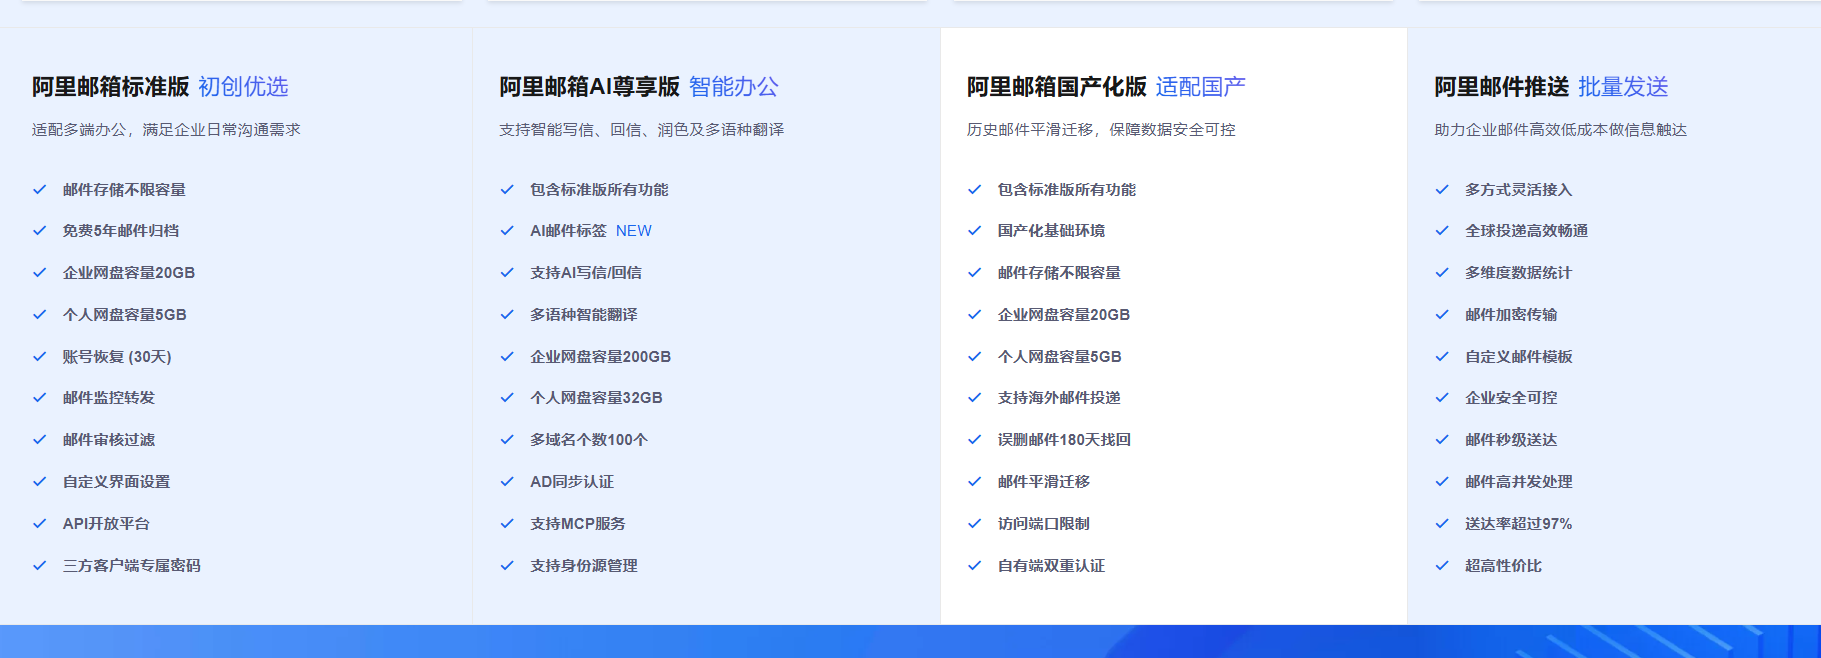The width and height of the screenshot is (1821, 658).
Task: Click checkmark beside 支持AI写信/回信
Action: (x=507, y=273)
